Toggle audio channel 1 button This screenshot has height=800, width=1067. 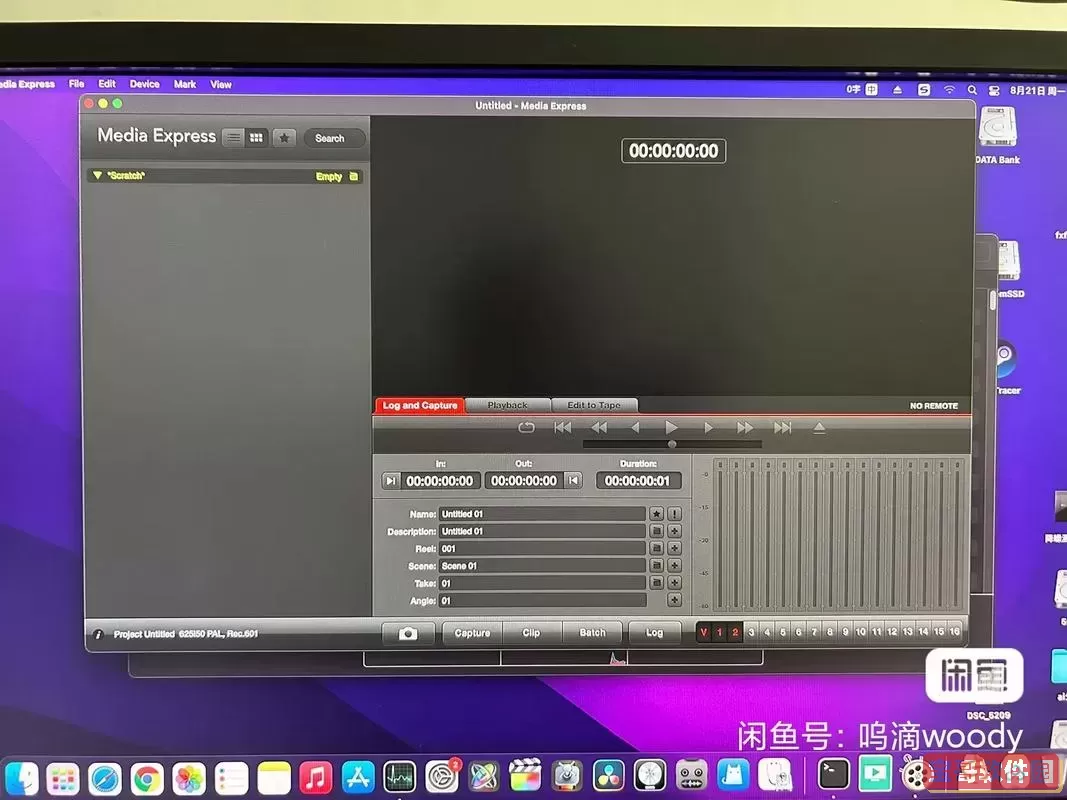719,633
